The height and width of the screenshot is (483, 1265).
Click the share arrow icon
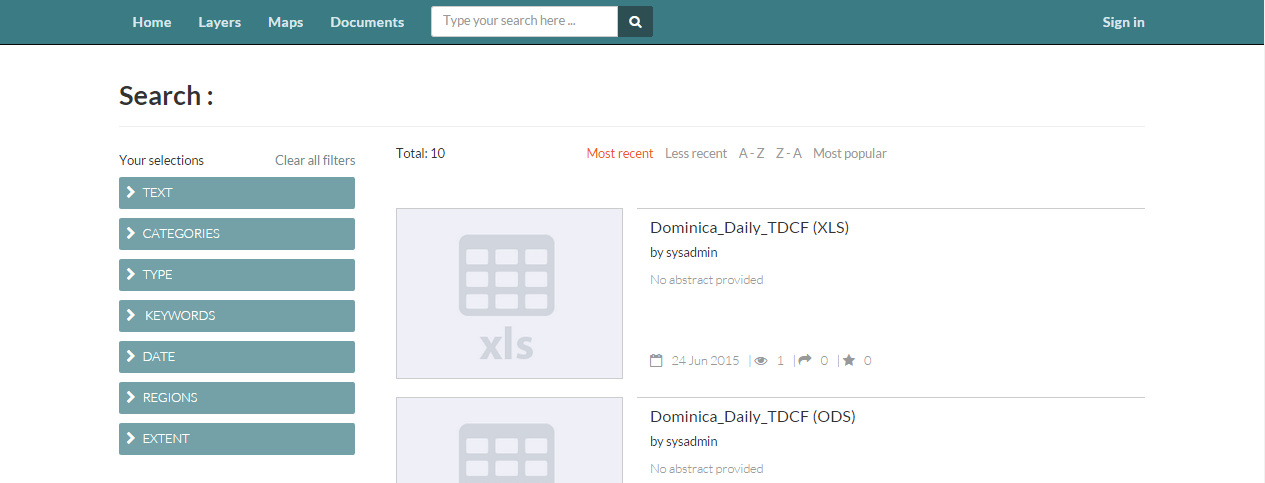[x=805, y=360]
